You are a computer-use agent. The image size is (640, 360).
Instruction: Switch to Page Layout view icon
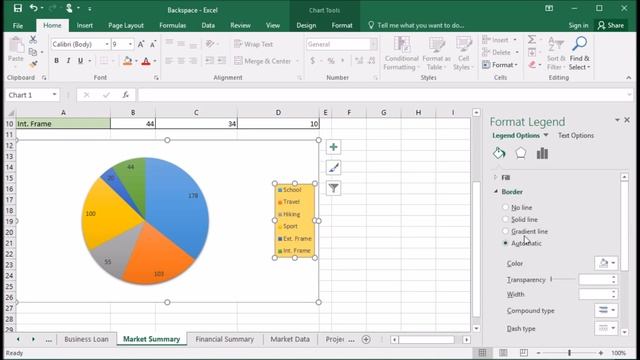click(x=503, y=353)
